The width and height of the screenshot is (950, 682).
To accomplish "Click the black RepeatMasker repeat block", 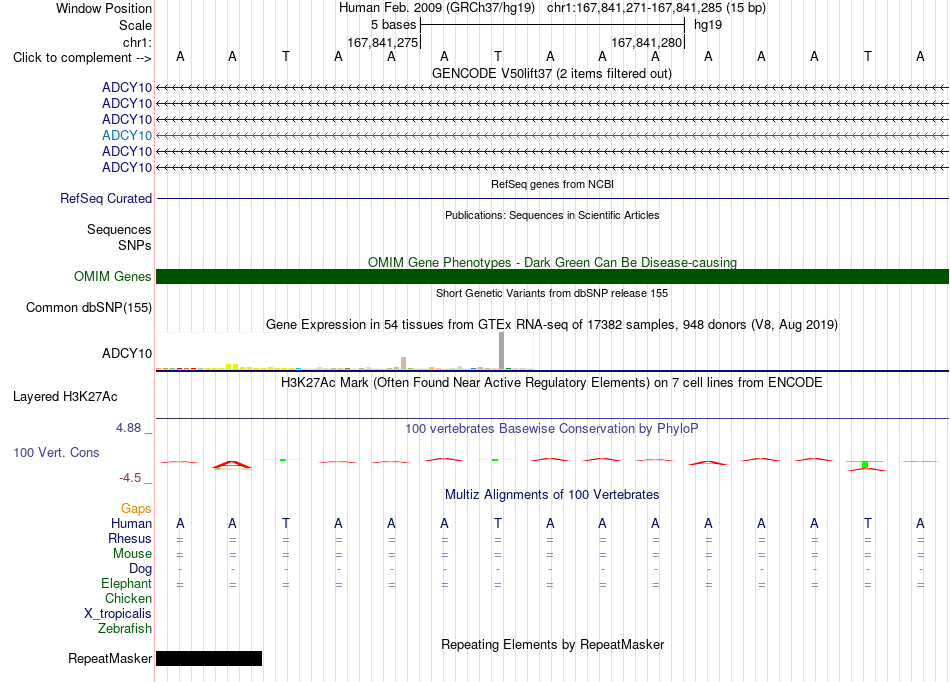I will (x=209, y=658).
